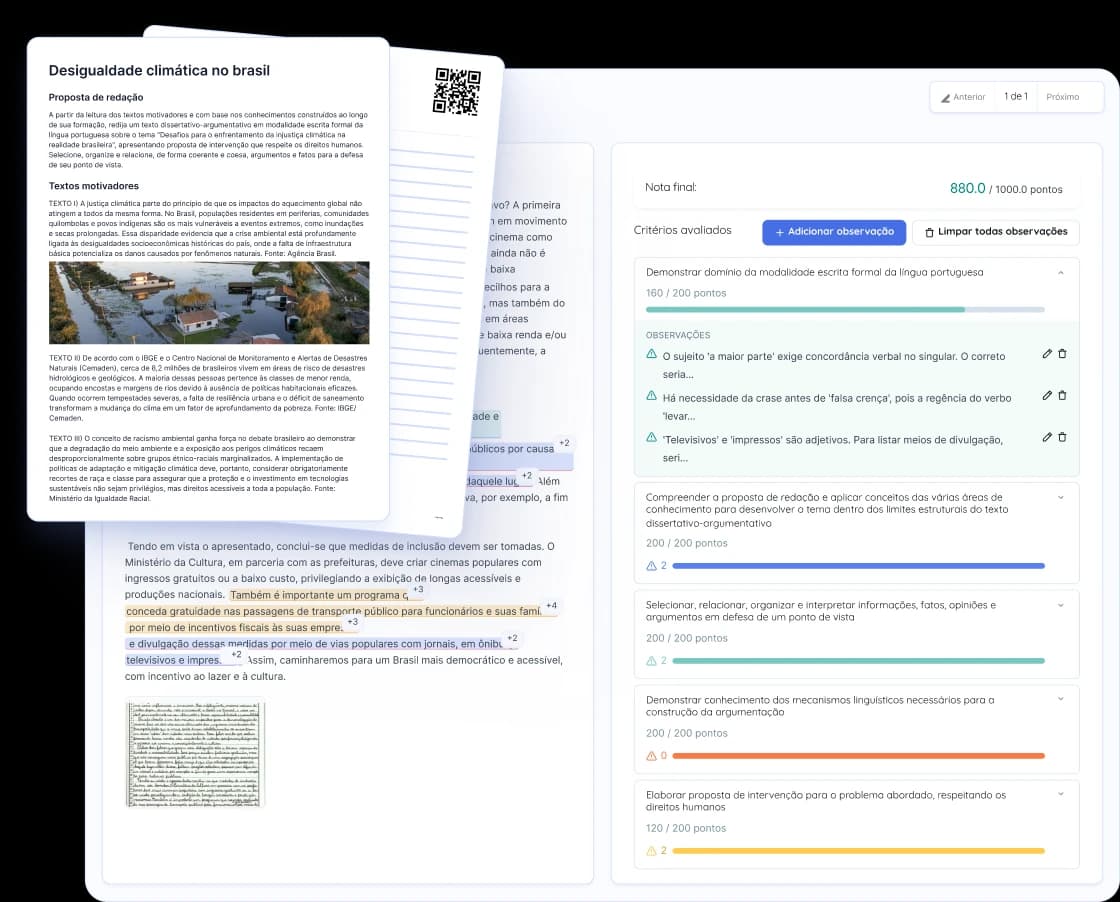
Task: Click the Próximo navigation button
Action: pos(1062,97)
